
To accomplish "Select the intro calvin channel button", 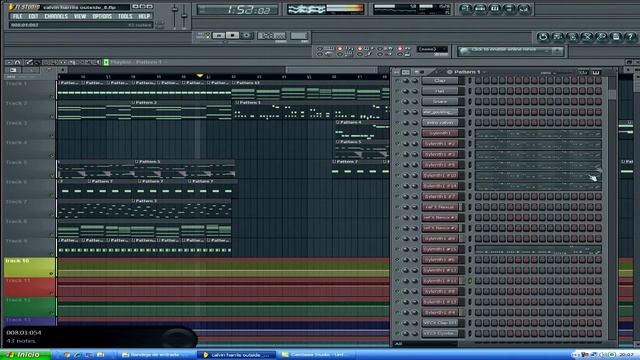I will point(440,122).
